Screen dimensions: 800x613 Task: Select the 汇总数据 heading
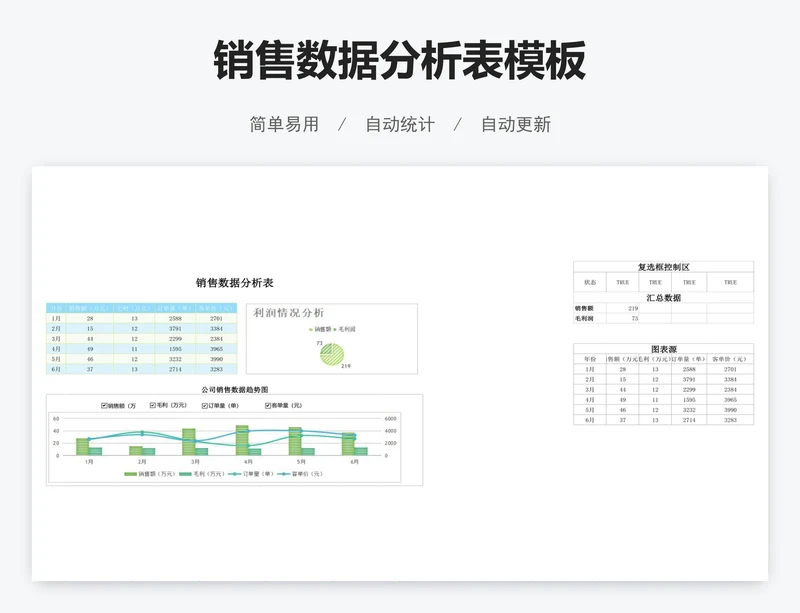pyautogui.click(x=663, y=298)
